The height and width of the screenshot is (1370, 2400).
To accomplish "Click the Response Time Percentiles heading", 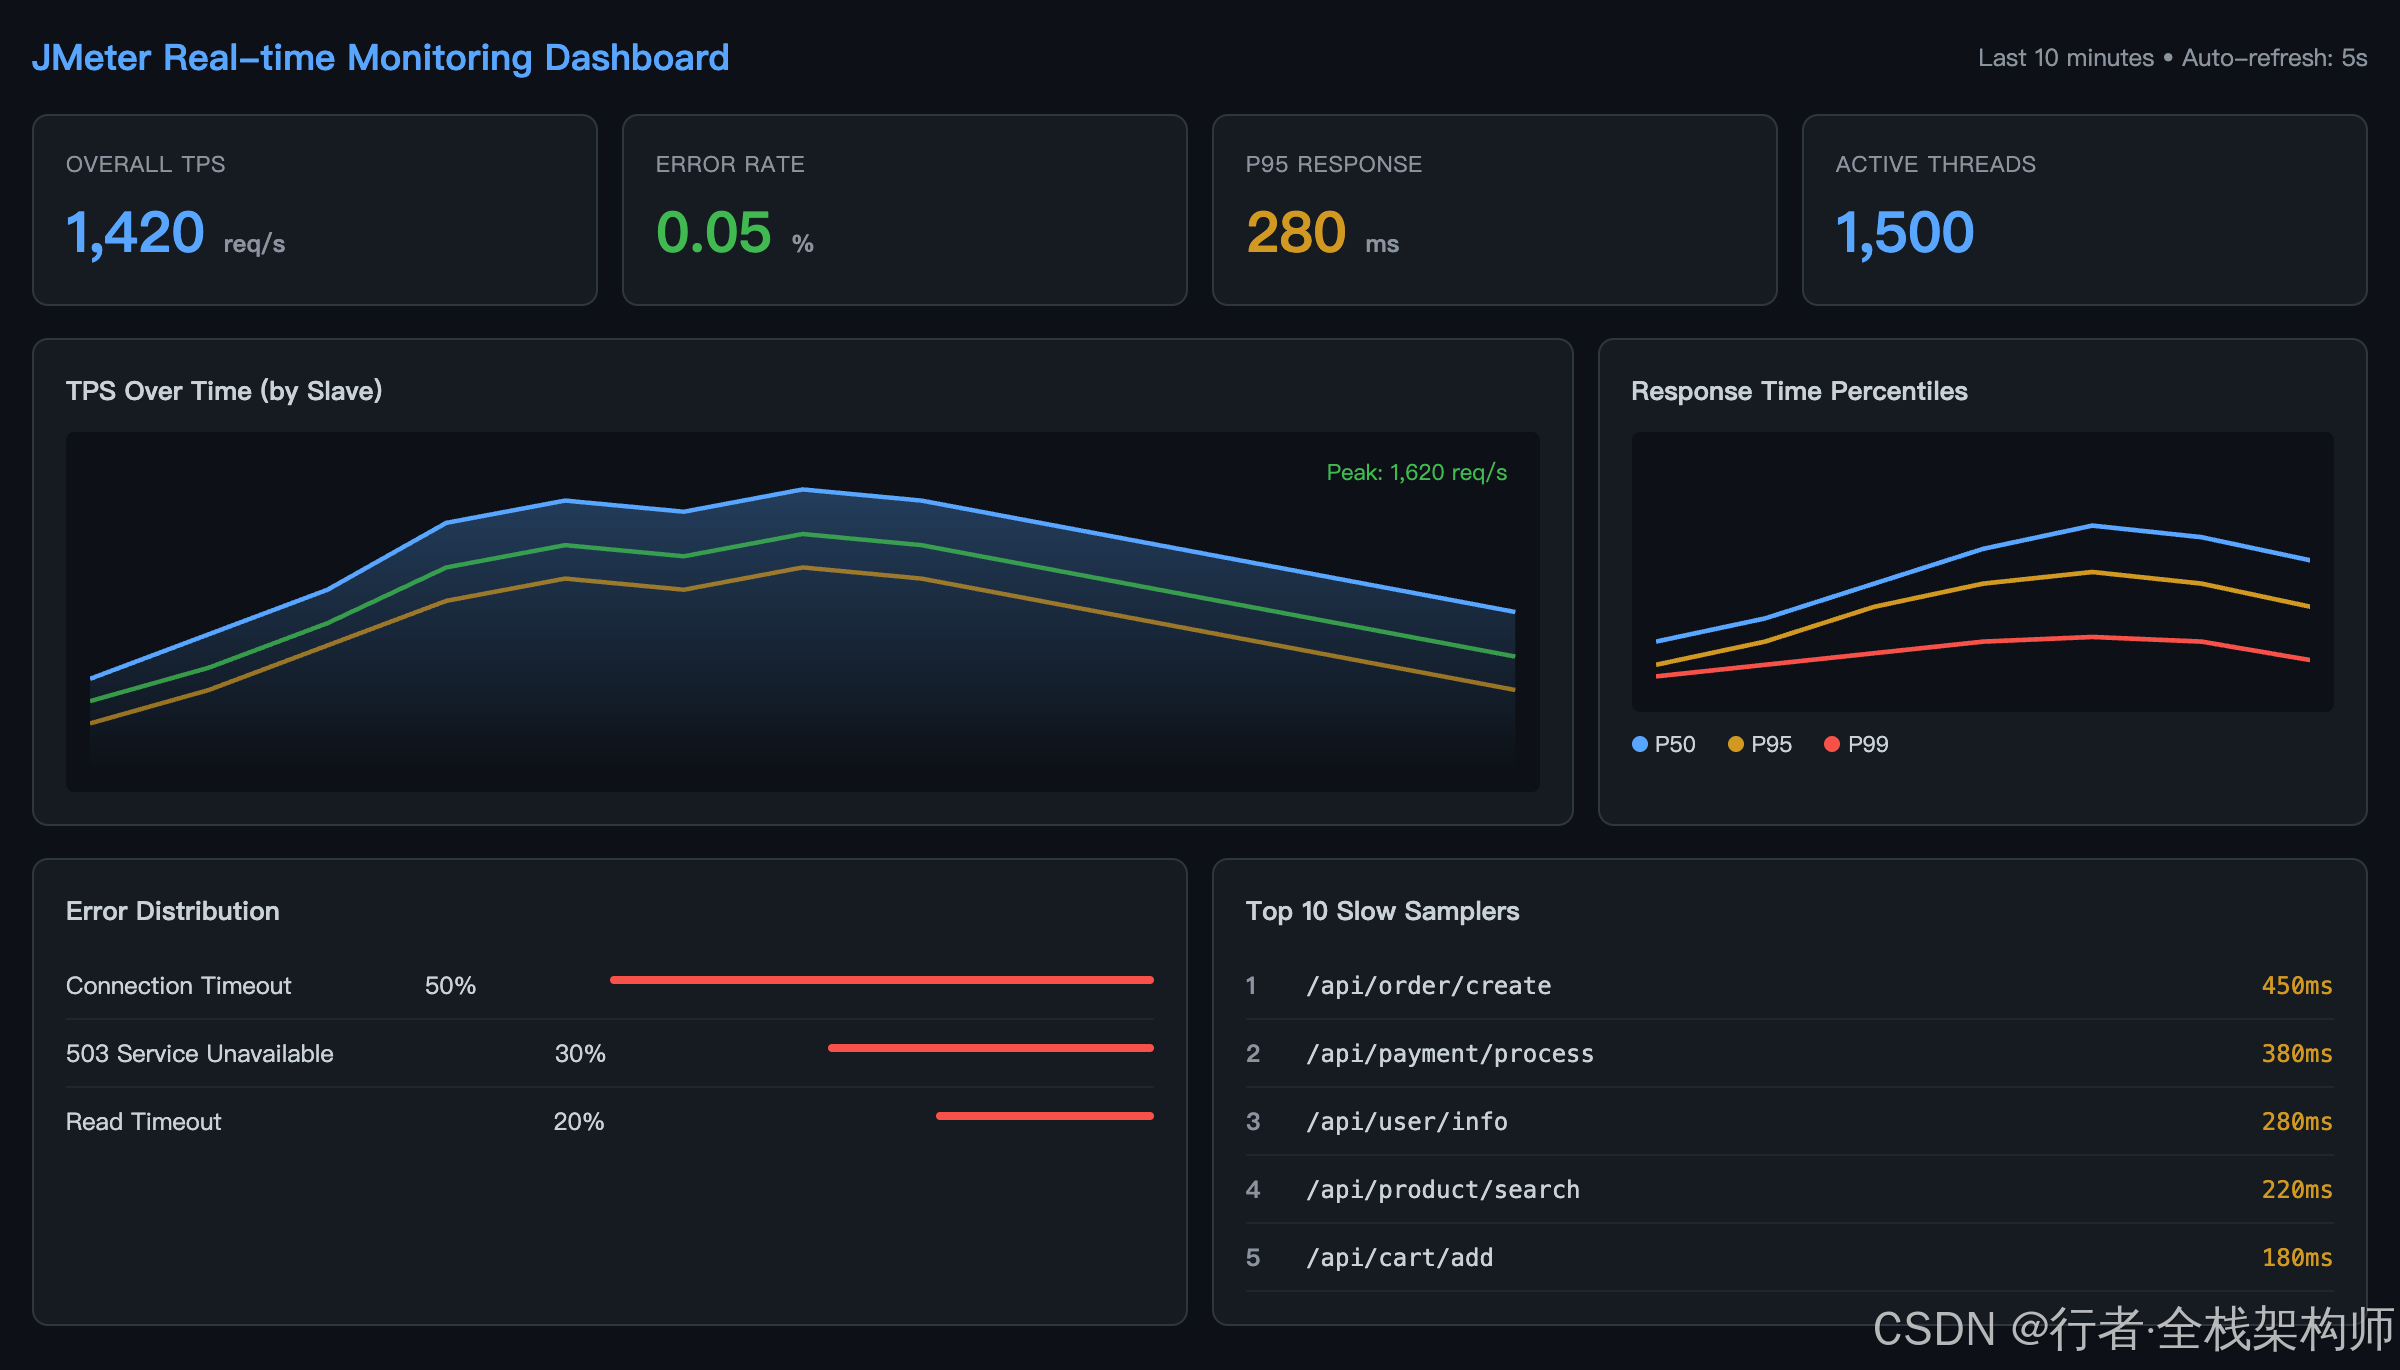I will point(1799,391).
